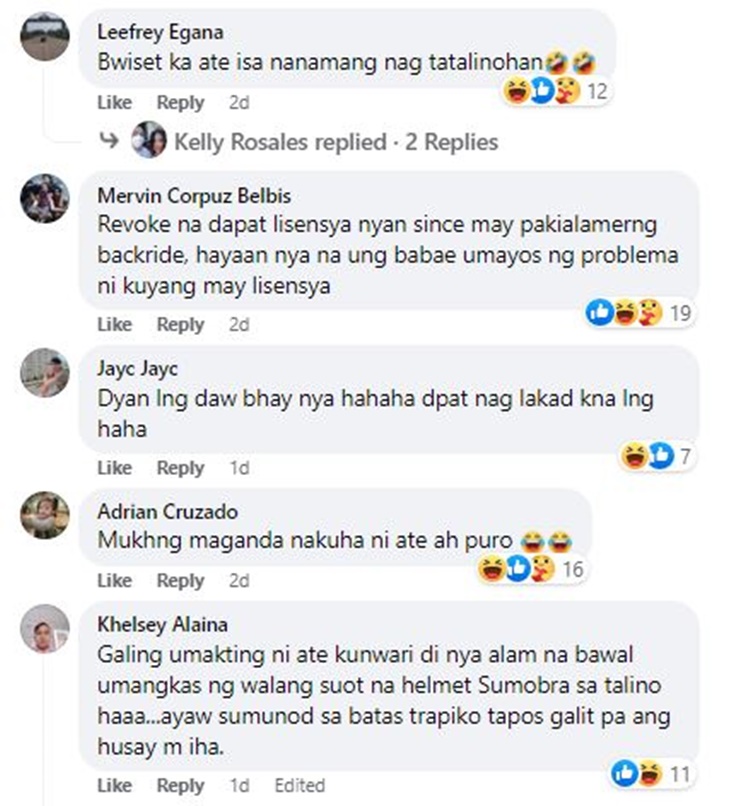750x806 pixels.
Task: Visit Khelsey Alaina's profile via name
Action: point(162,625)
